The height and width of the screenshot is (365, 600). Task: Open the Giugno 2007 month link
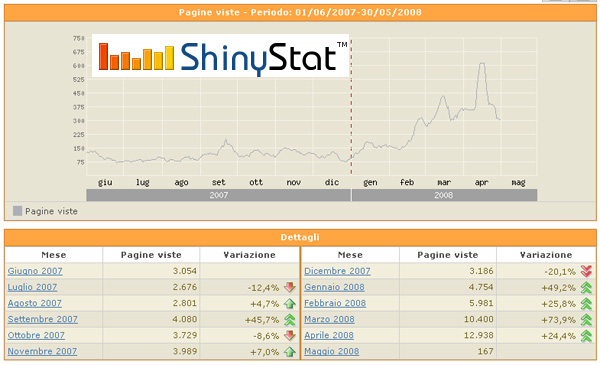tap(35, 271)
